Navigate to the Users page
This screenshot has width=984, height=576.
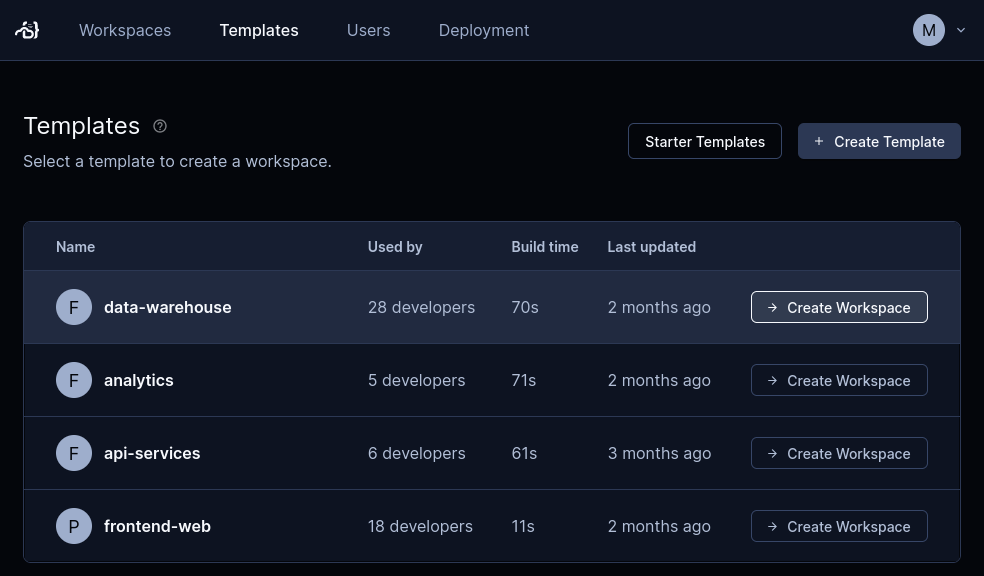tap(368, 30)
